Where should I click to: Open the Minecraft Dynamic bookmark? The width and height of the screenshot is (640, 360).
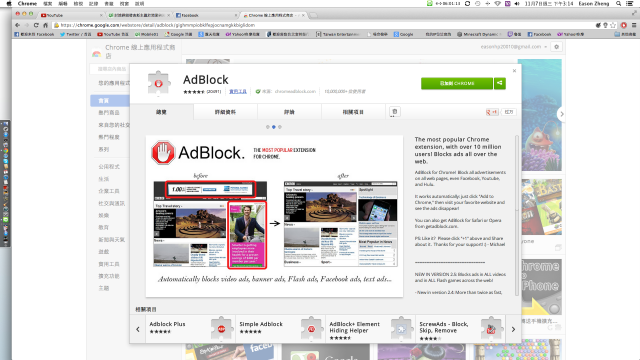pyautogui.click(x=480, y=34)
